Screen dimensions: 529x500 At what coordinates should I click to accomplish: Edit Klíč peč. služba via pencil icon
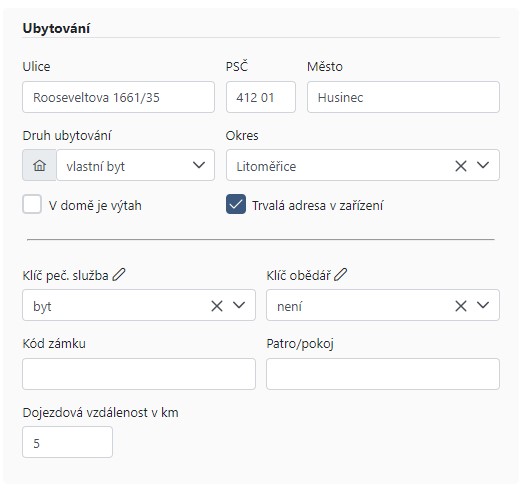pos(119,275)
